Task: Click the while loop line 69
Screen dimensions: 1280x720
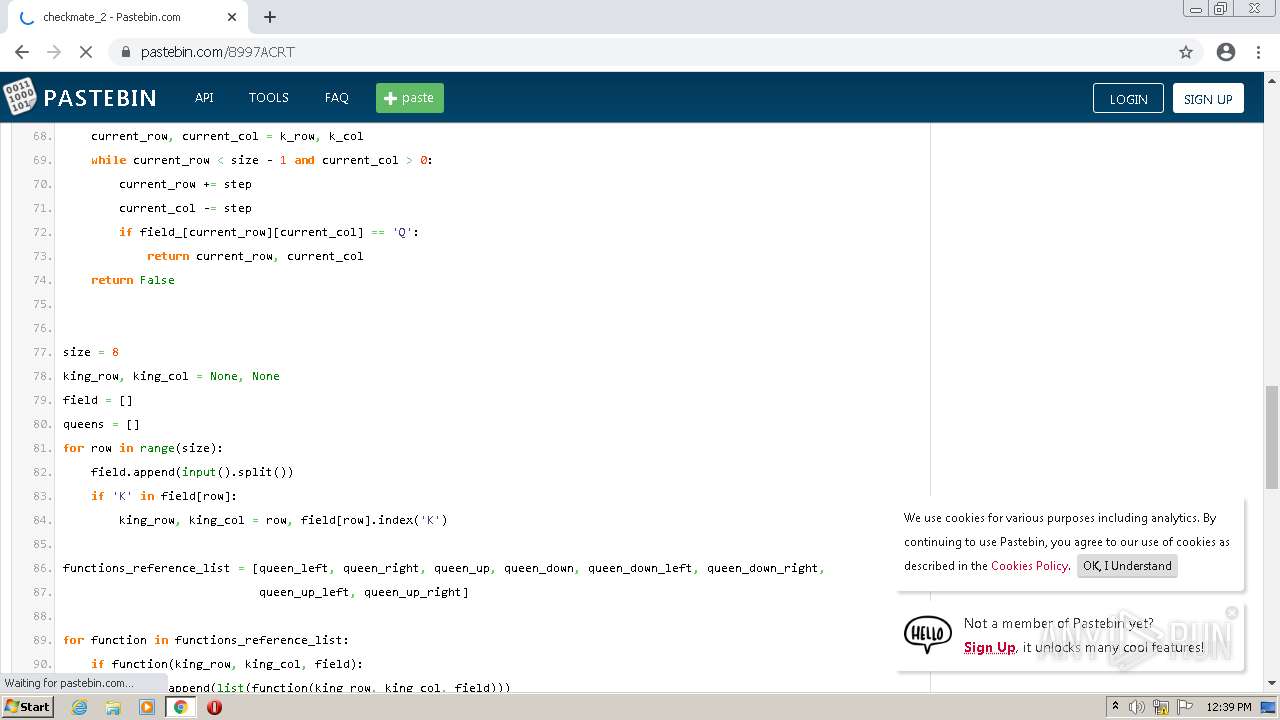Action: [x=262, y=160]
